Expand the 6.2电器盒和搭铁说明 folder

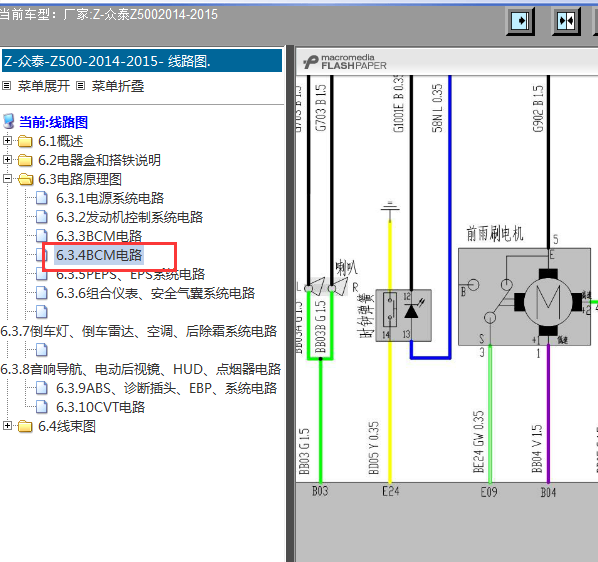click(7, 159)
